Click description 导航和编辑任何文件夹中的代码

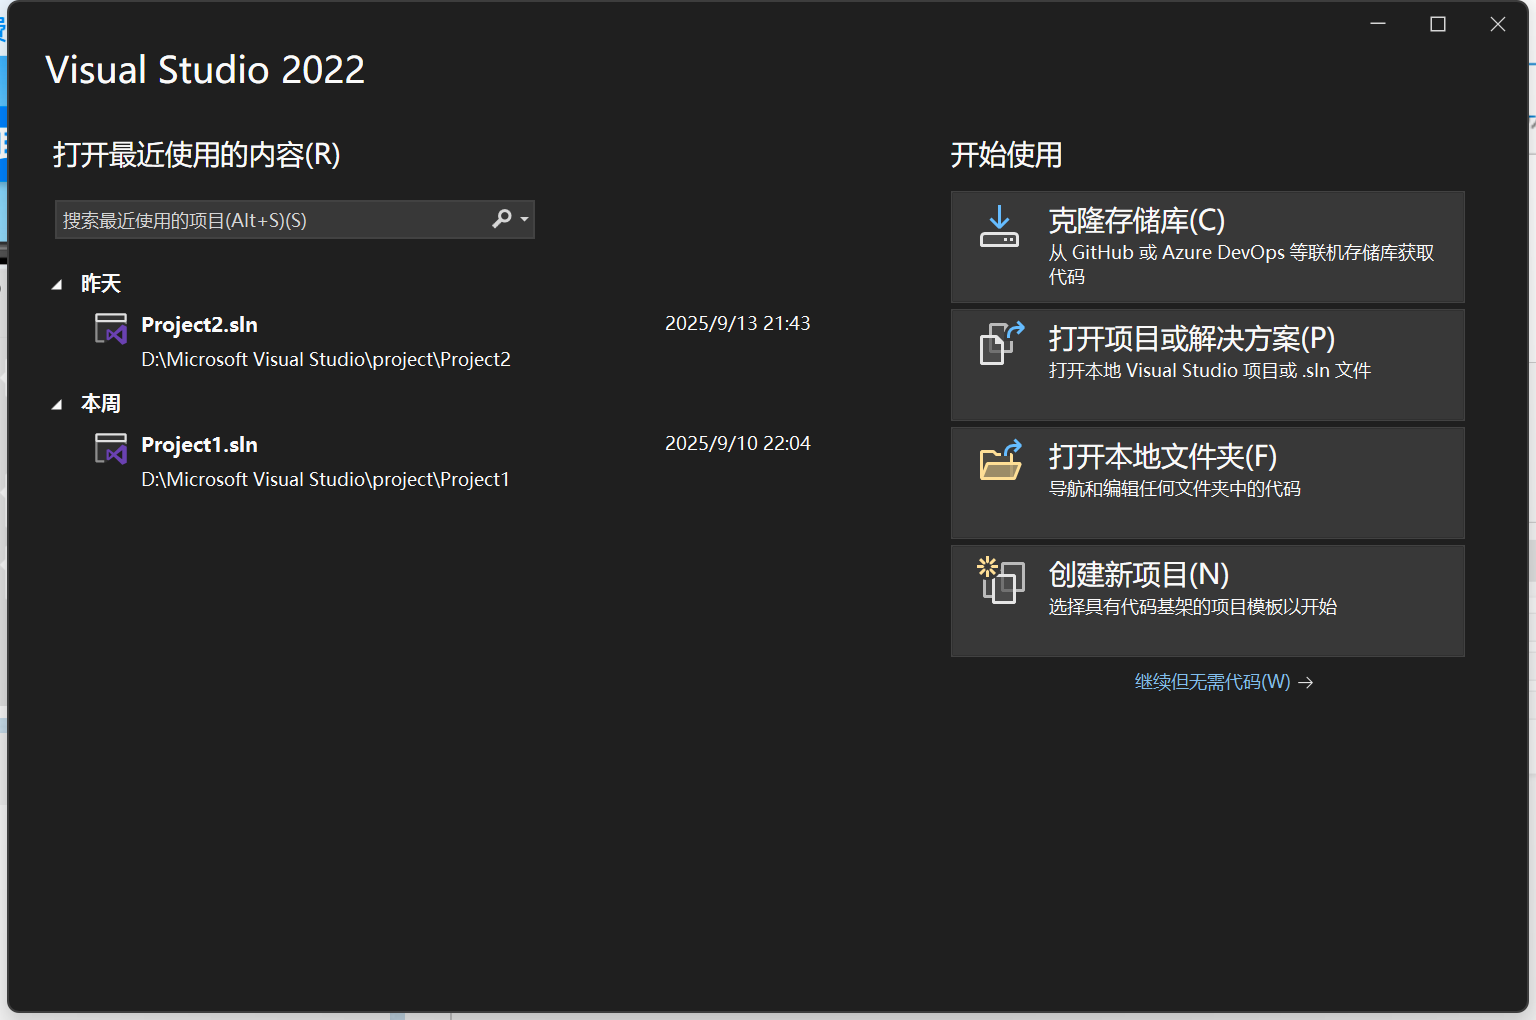1175,489
